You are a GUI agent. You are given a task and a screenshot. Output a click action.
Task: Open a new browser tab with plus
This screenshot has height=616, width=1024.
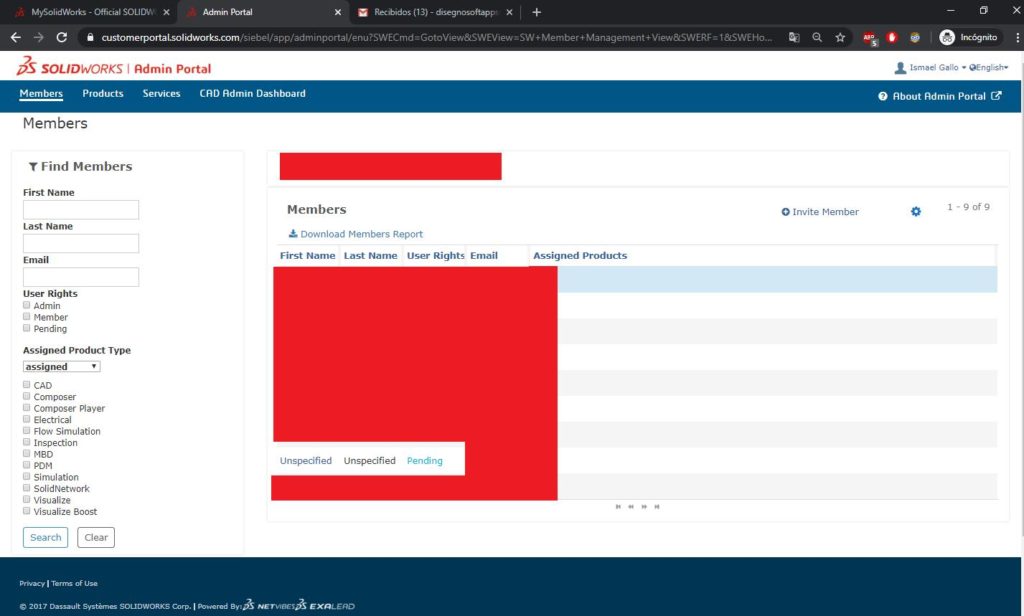click(536, 12)
